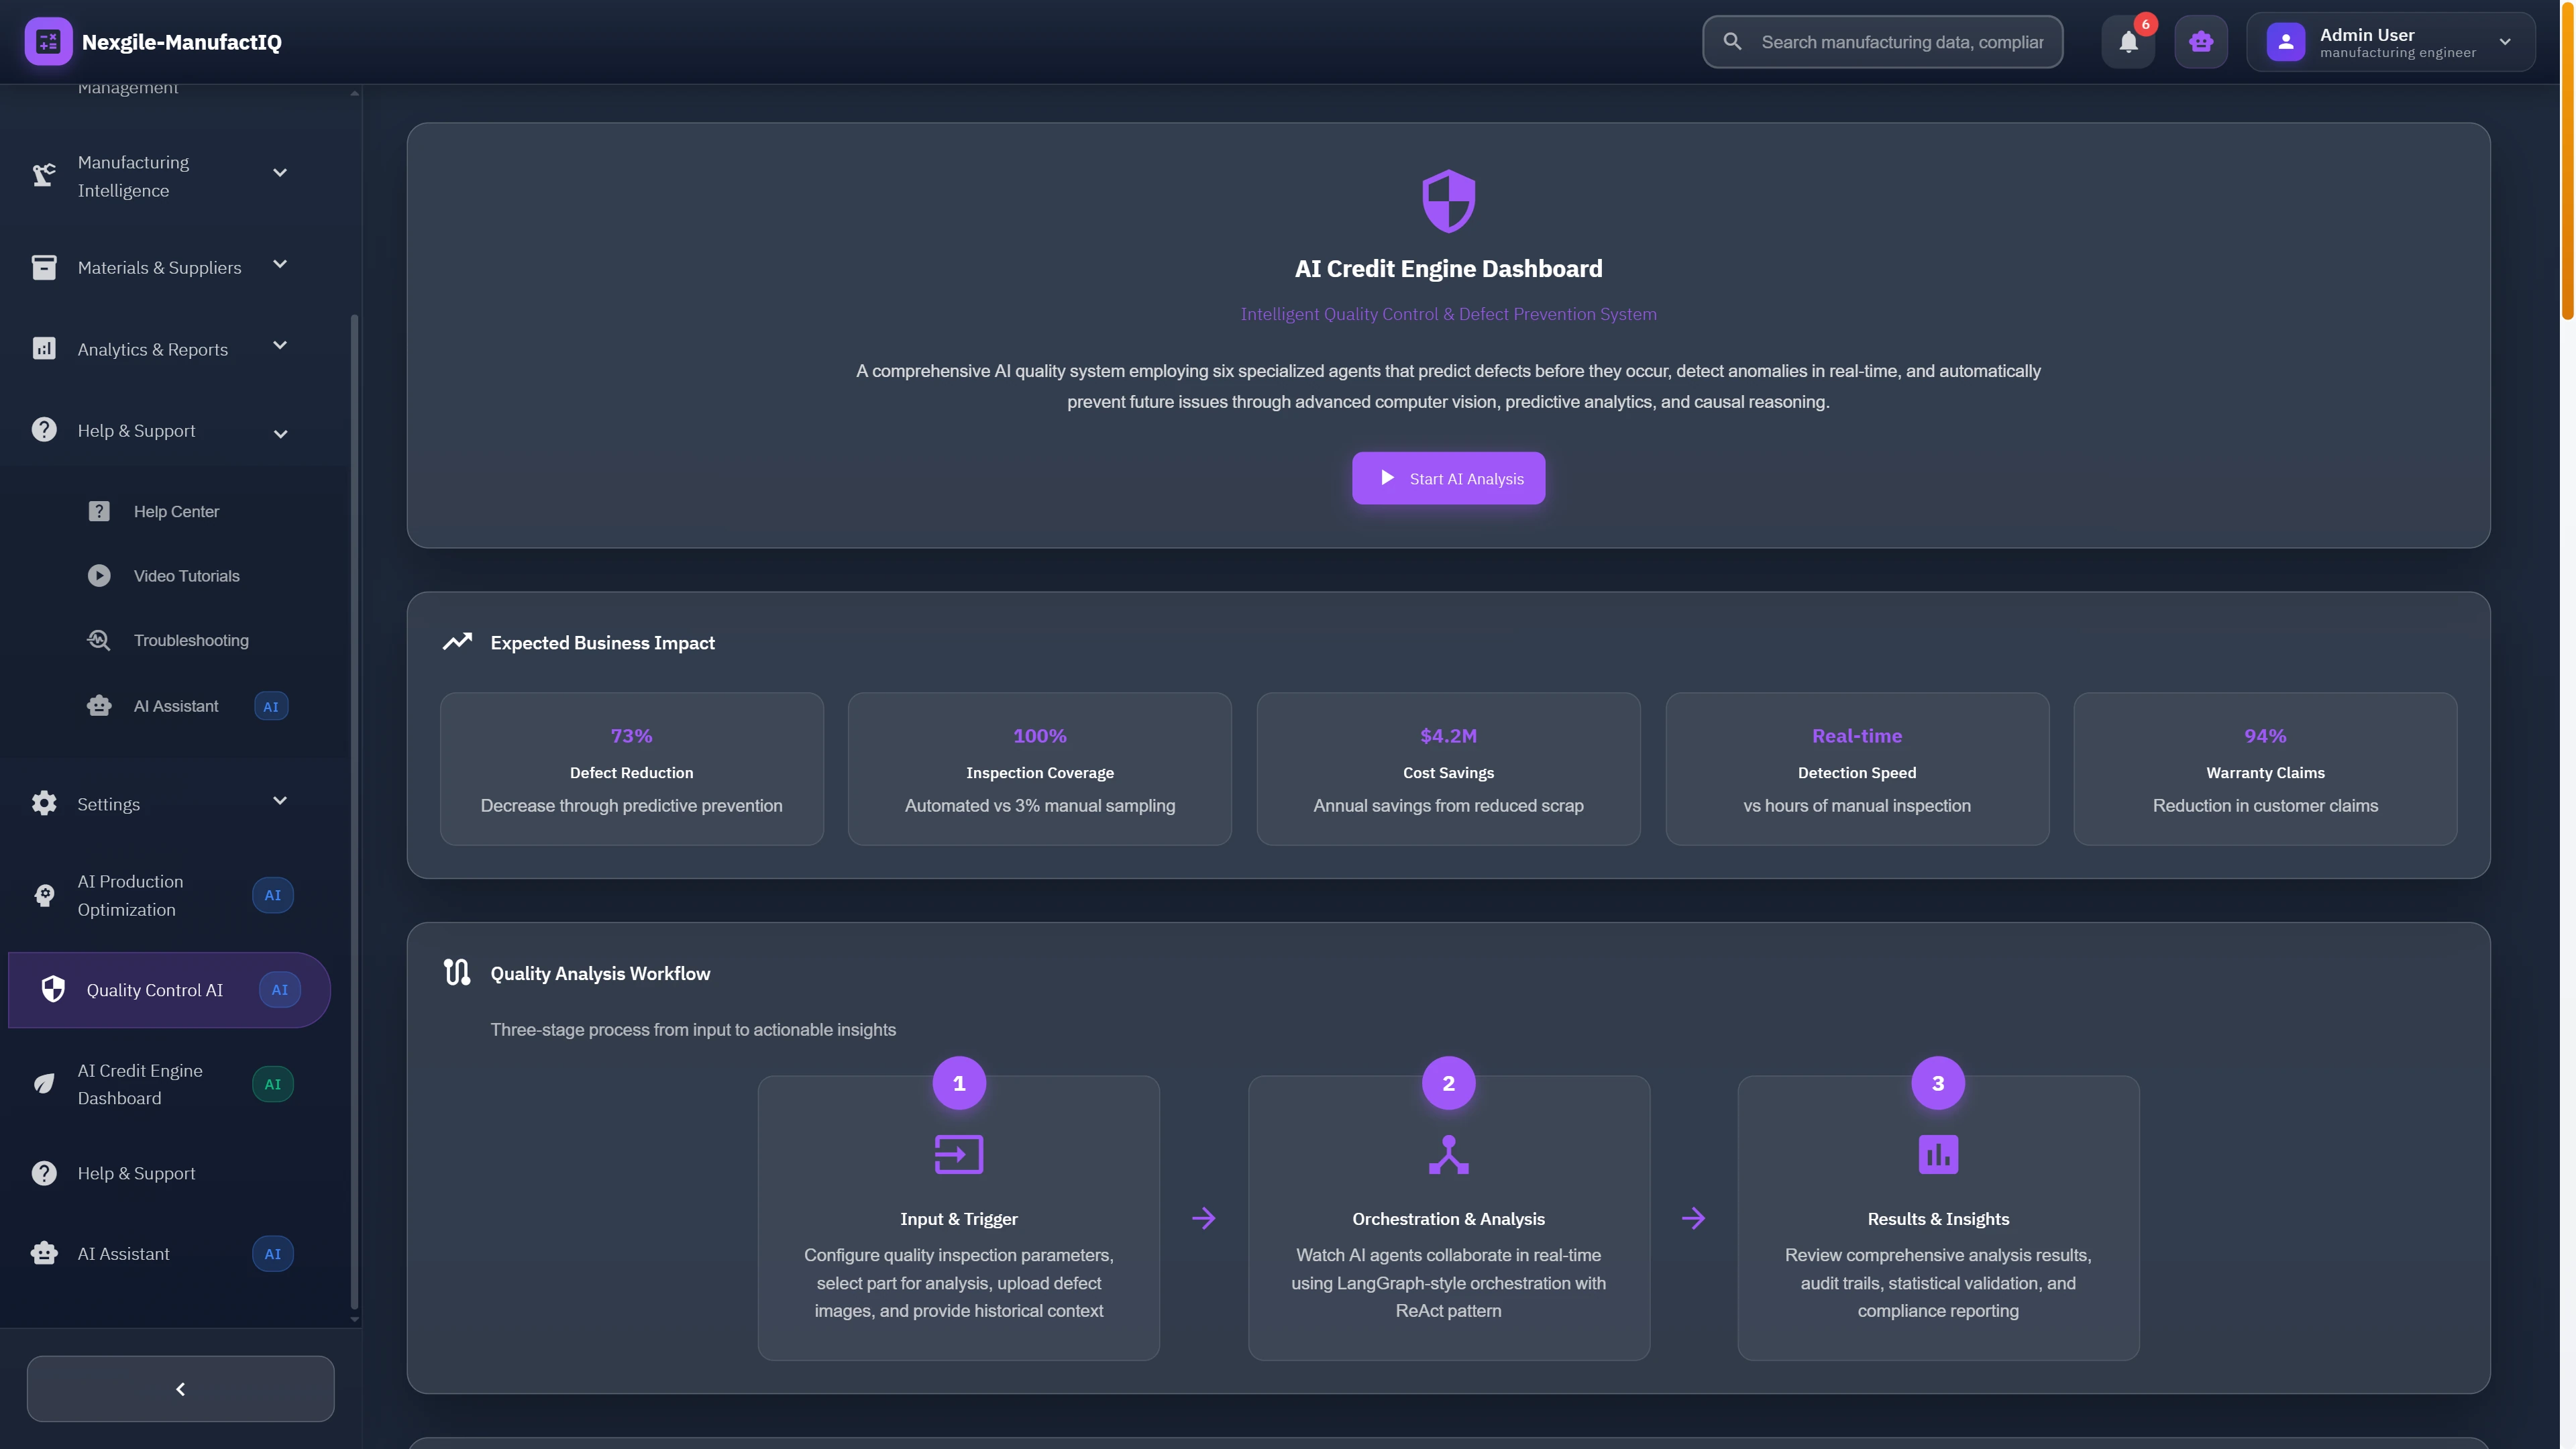Click the AI badge beside AI Credit Engine Dashboard
The height and width of the screenshot is (1449, 2576).
pyautogui.click(x=272, y=1083)
